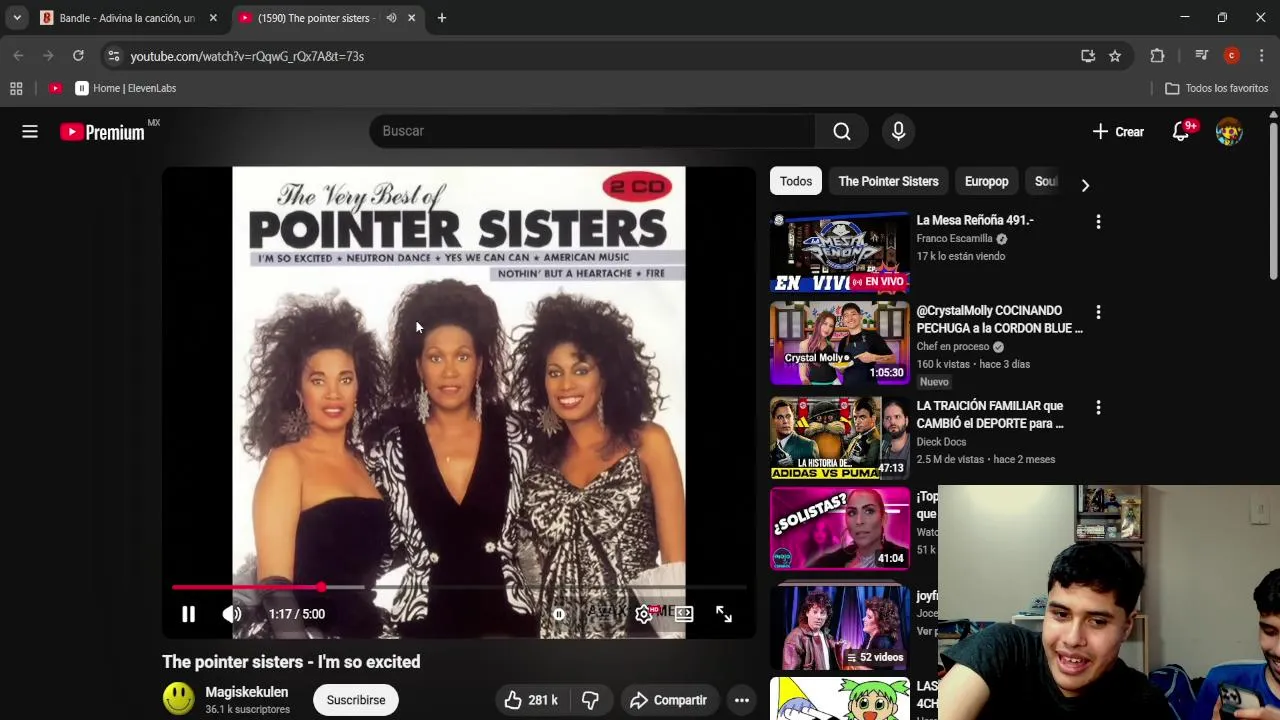Open the YouTube hamburger guide menu
The width and height of the screenshot is (1280, 720).
pos(30,131)
